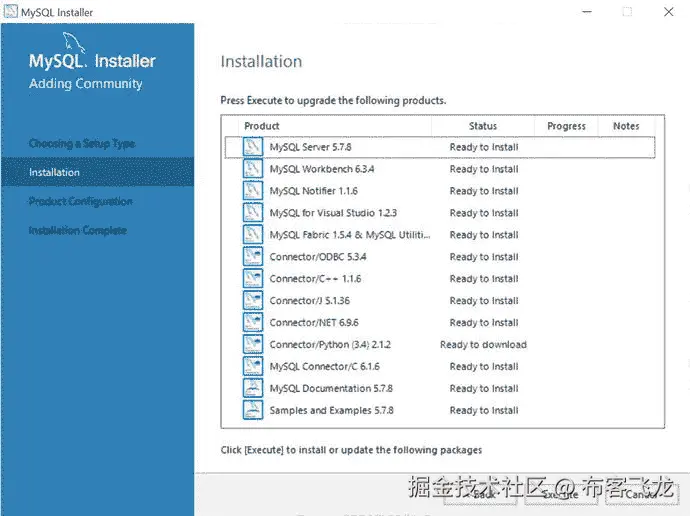Click the MySQL dolphin logo in sidebar
690x516 pixels.
pos(73,43)
